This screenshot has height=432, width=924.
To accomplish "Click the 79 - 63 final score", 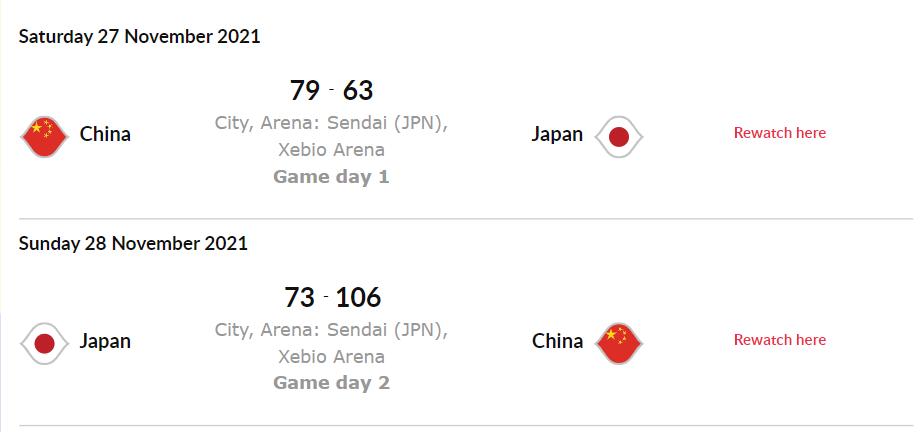I will click(331, 91).
